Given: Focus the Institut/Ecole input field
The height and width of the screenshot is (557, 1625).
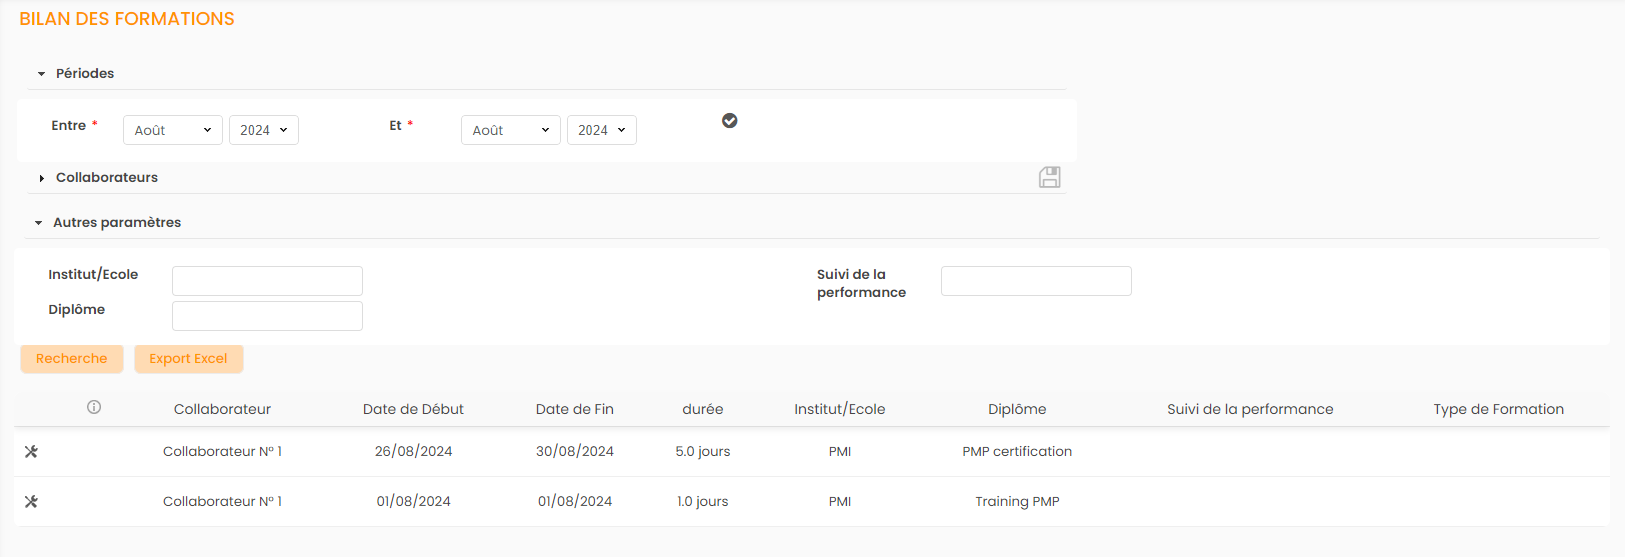Looking at the screenshot, I should click(x=267, y=281).
